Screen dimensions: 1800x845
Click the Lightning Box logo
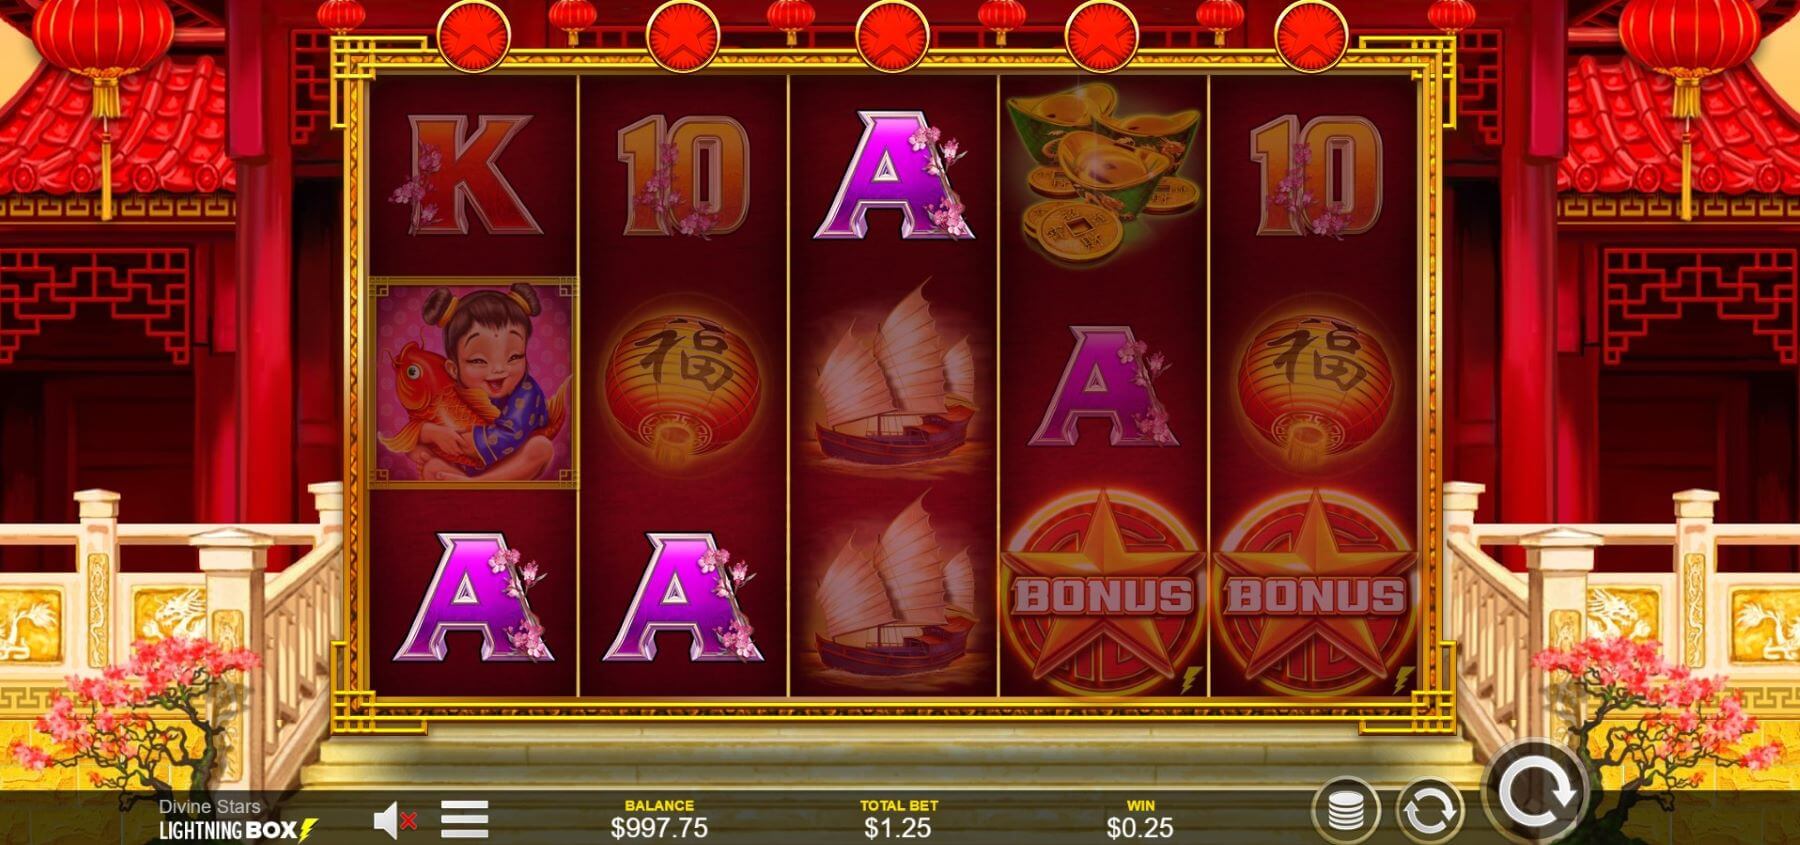[238, 829]
